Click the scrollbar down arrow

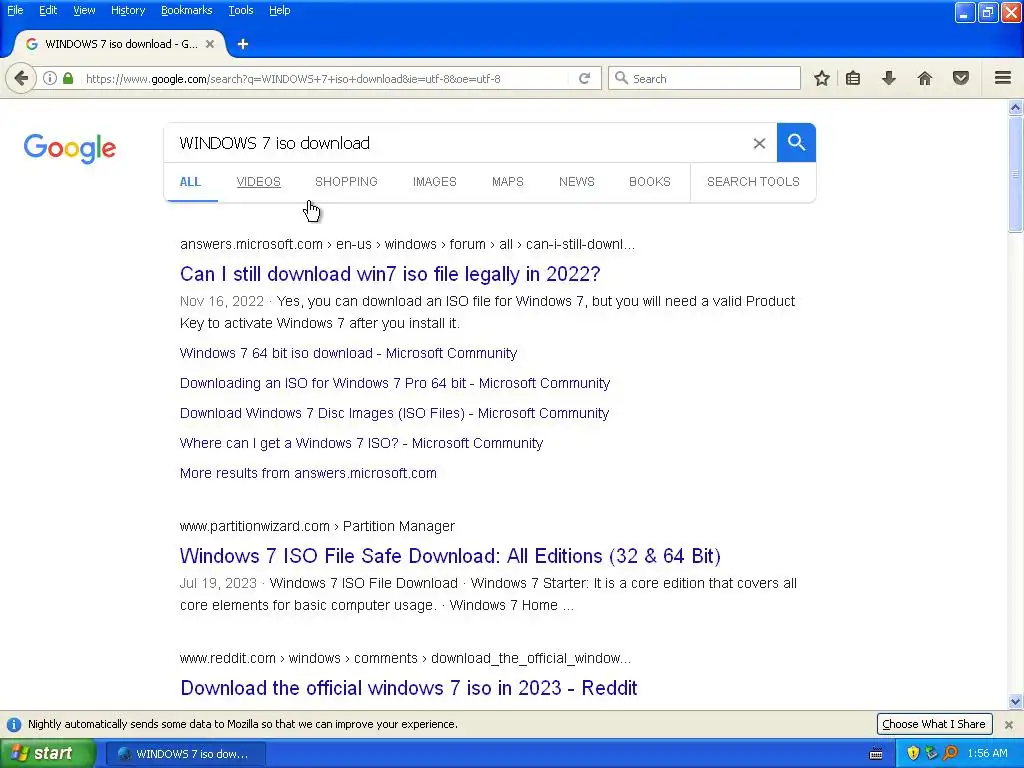[x=1015, y=702]
